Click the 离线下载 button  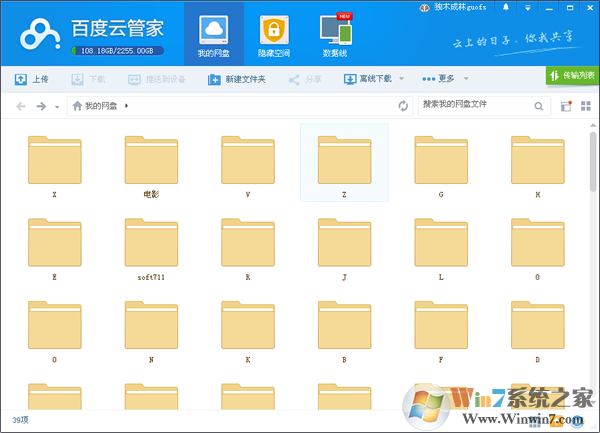[x=368, y=79]
